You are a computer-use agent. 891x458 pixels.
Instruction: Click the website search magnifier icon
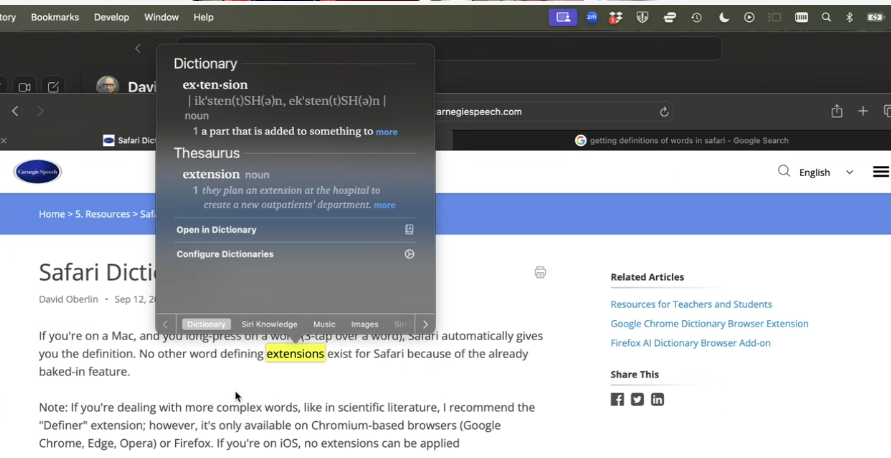pos(784,171)
